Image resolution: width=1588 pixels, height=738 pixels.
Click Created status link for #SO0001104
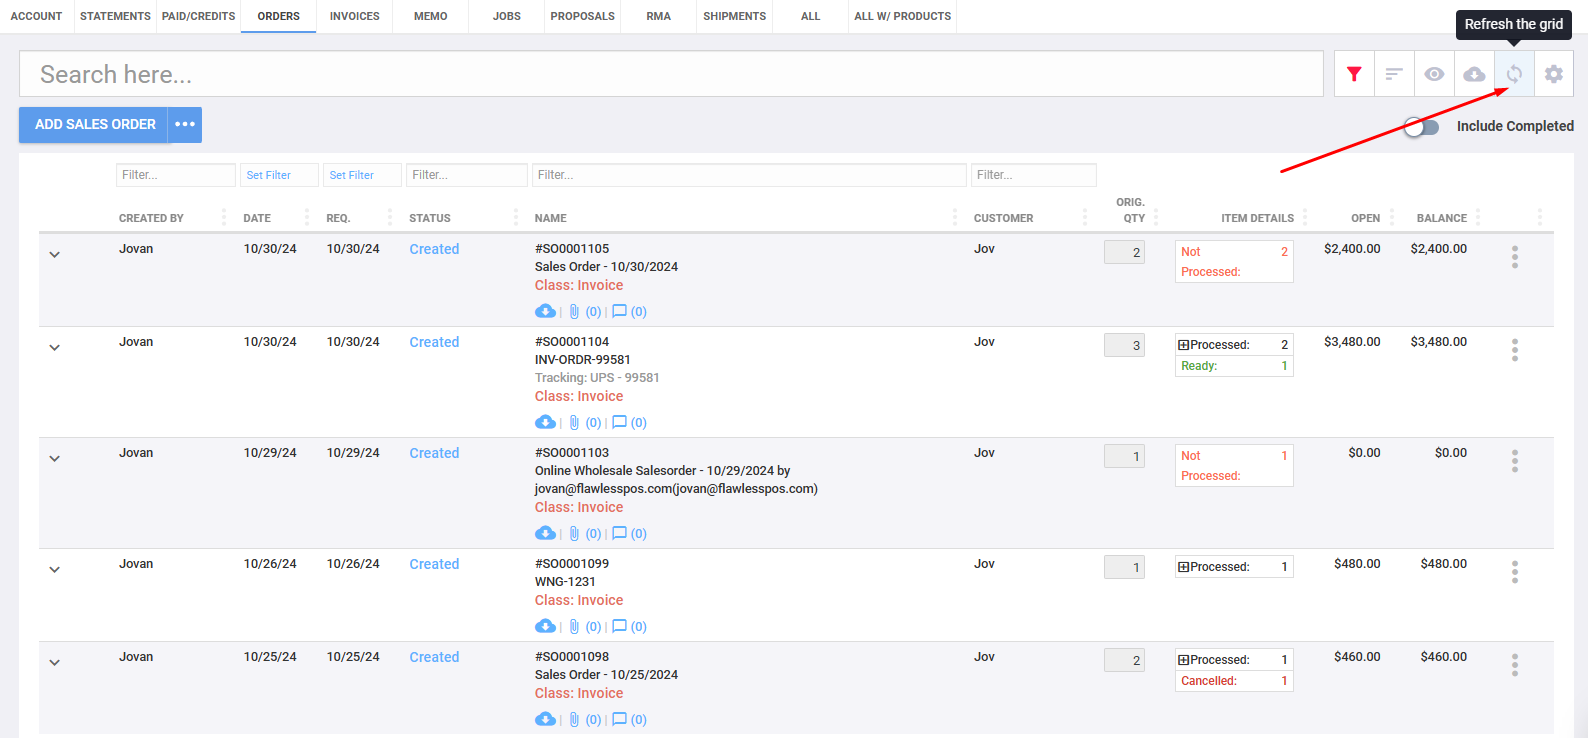(434, 342)
